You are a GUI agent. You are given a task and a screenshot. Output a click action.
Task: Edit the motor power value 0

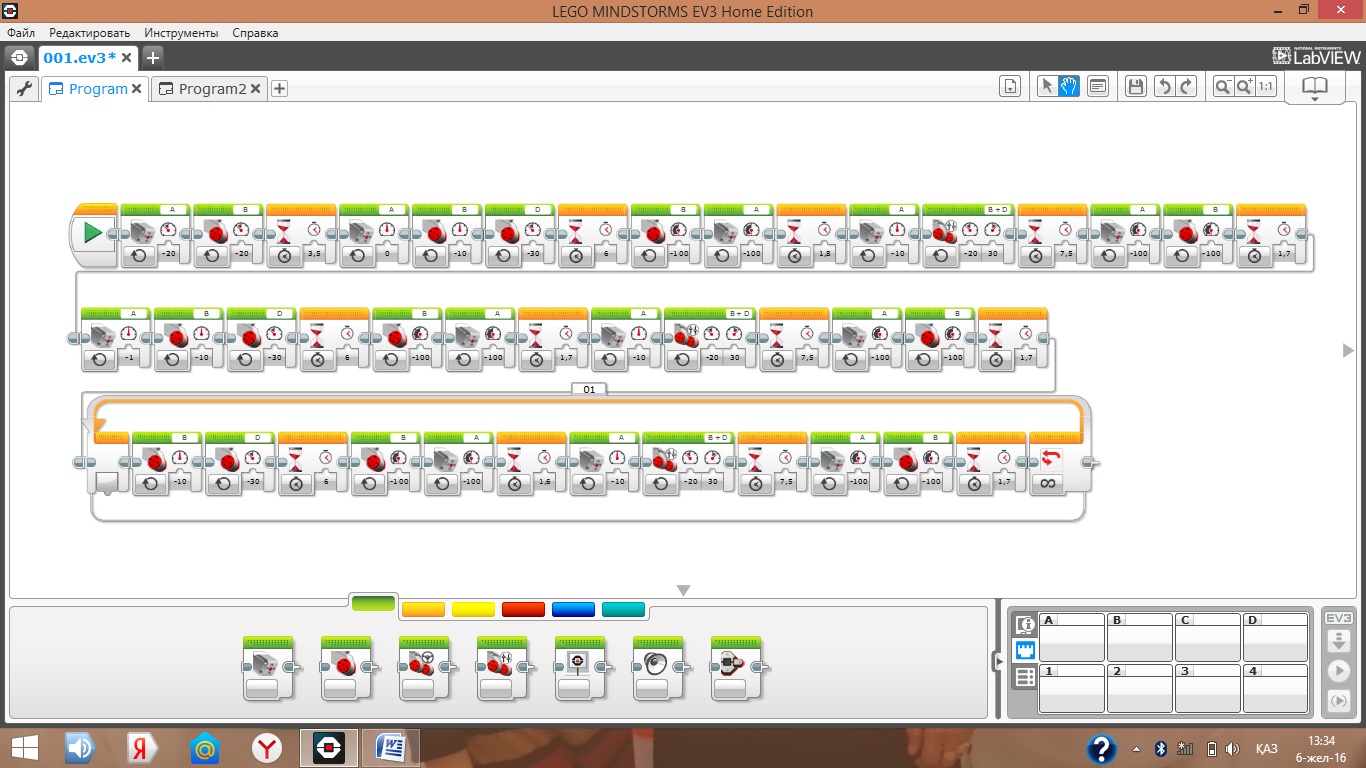pos(386,255)
